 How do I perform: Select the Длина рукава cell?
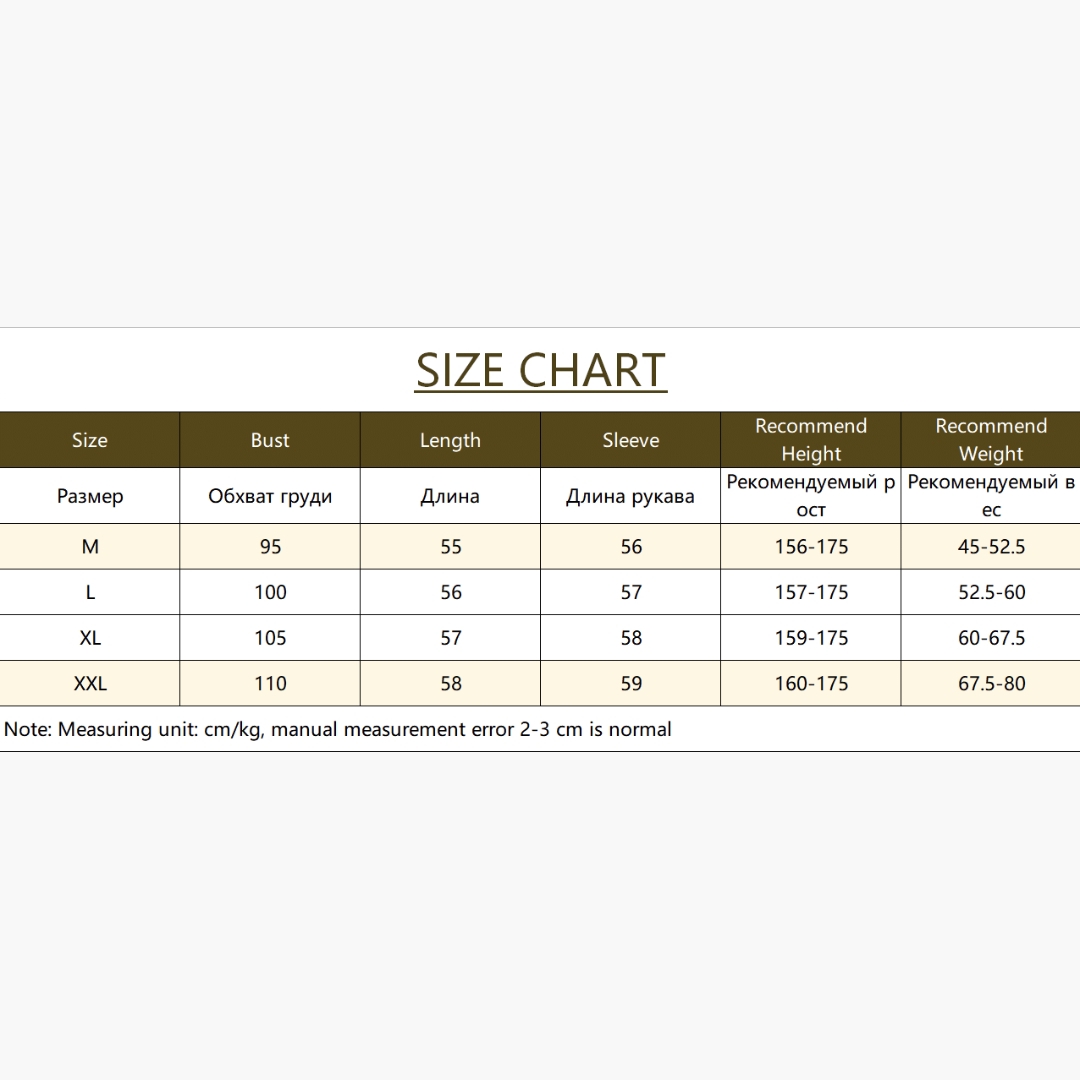(x=631, y=496)
